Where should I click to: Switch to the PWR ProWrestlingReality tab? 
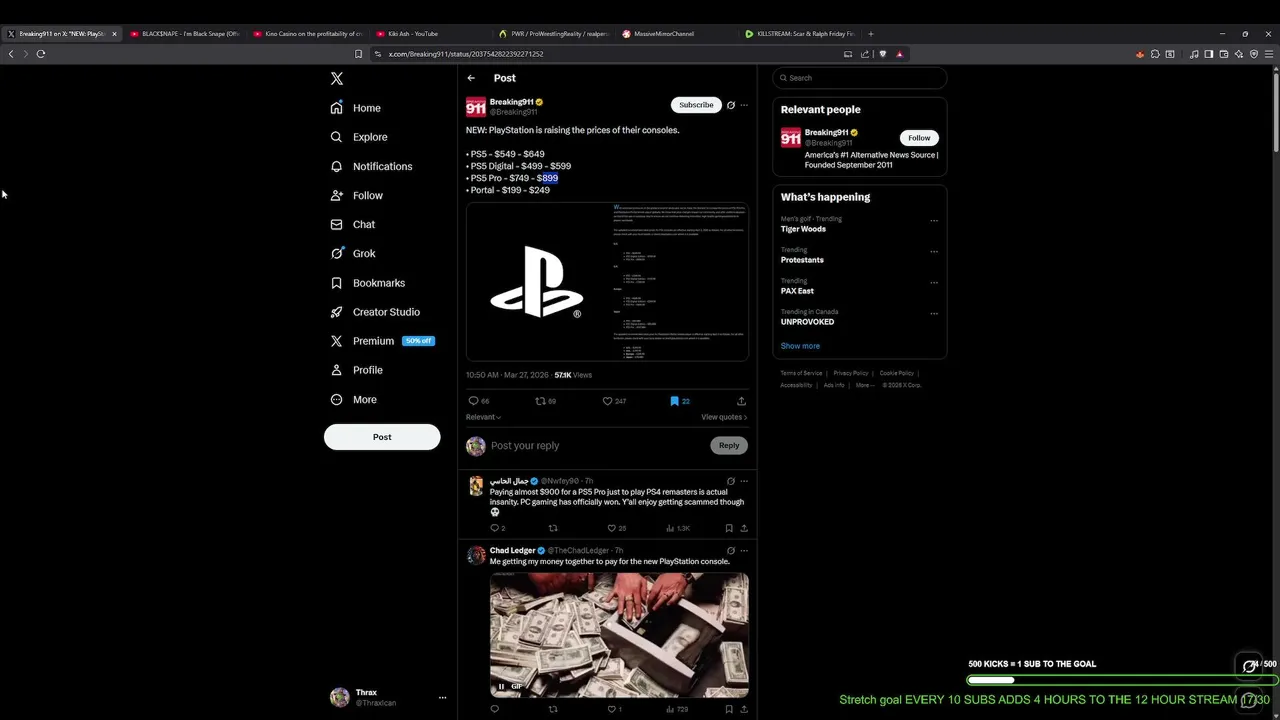click(x=553, y=34)
